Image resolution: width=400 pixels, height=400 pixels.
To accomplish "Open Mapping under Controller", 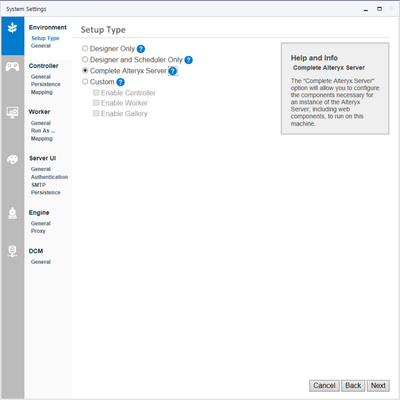I will point(42,92).
